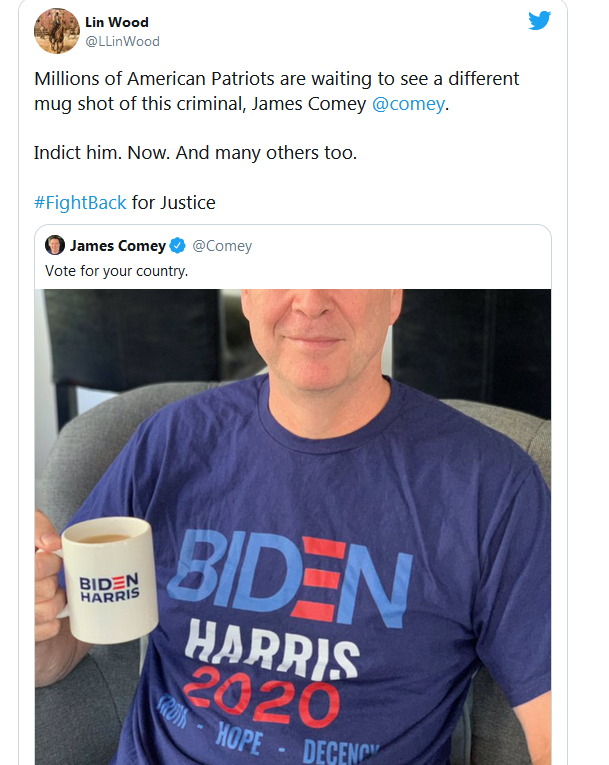Image resolution: width=609 pixels, height=765 pixels.
Task: Open the quoted tweet photo
Action: [293, 527]
